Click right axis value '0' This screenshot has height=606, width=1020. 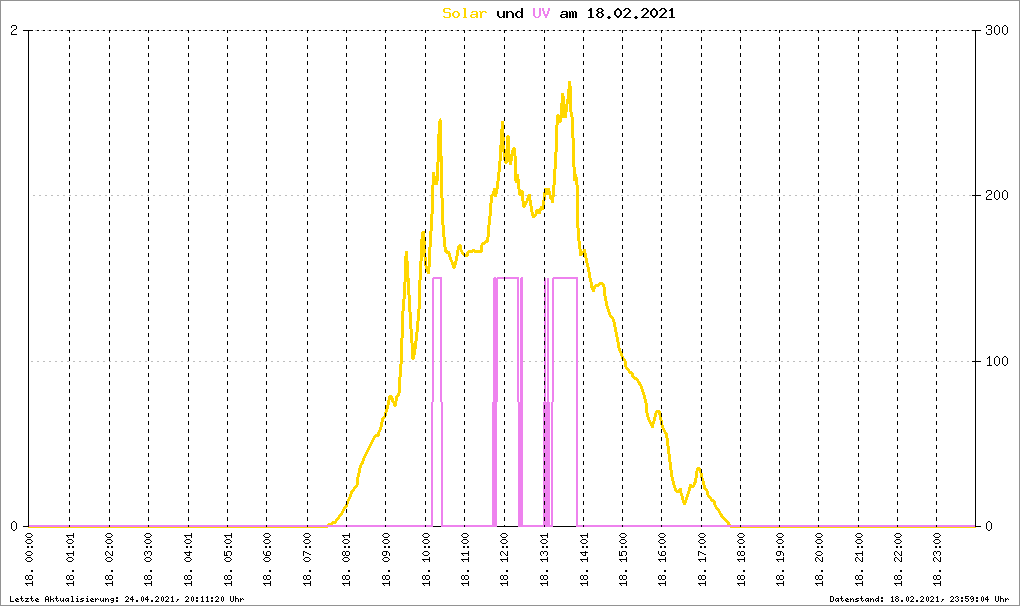pyautogui.click(x=989, y=526)
